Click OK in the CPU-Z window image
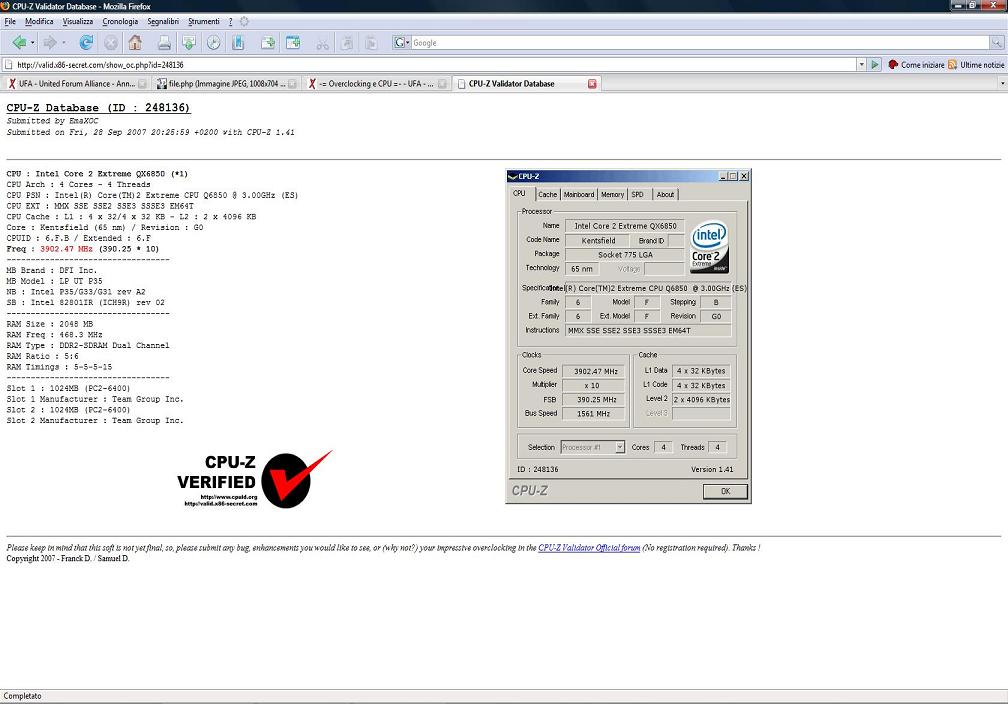 [725, 491]
